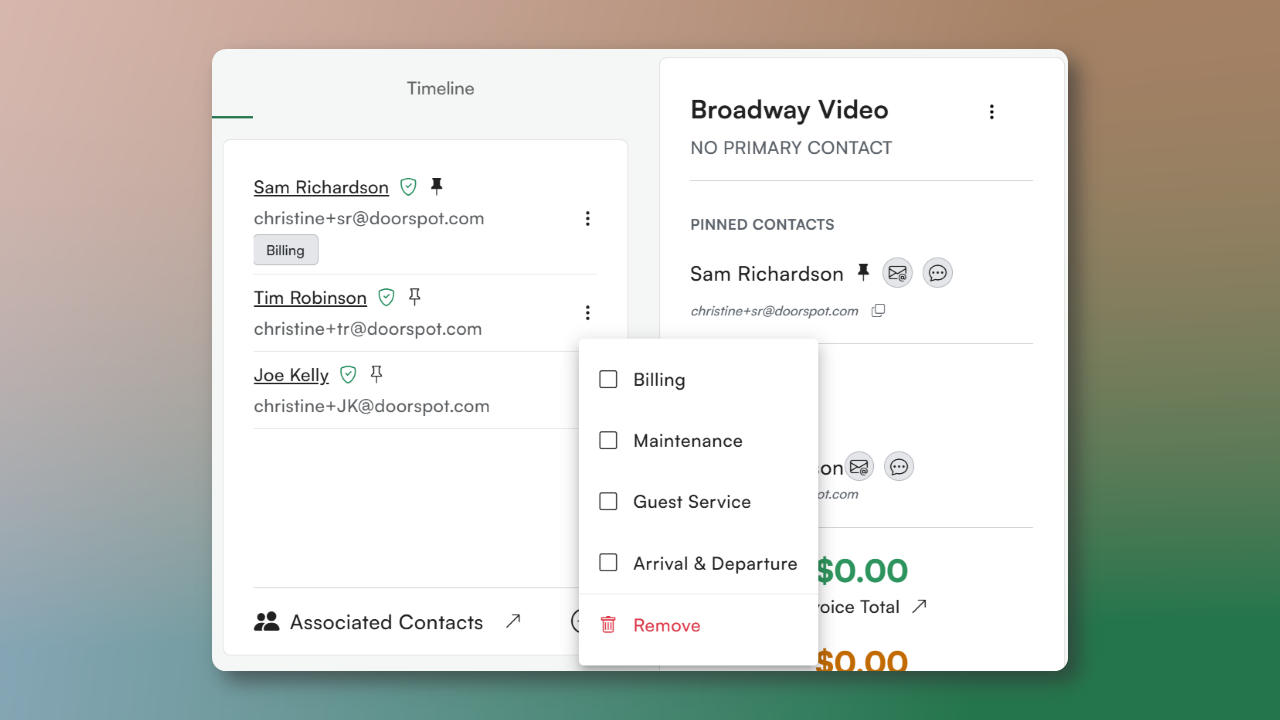Image resolution: width=1280 pixels, height=720 pixels.
Task: Open Broadway Video kebab menu
Action: pyautogui.click(x=992, y=112)
